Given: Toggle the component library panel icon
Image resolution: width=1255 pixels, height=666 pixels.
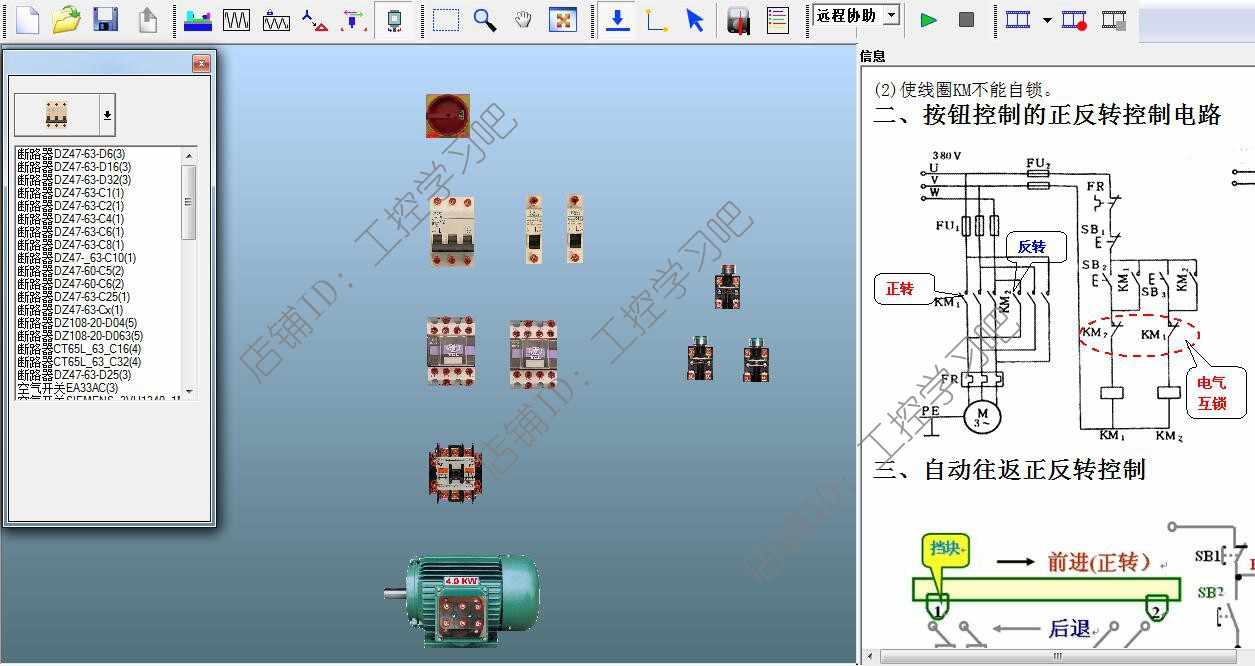Looking at the screenshot, I should point(393,19).
